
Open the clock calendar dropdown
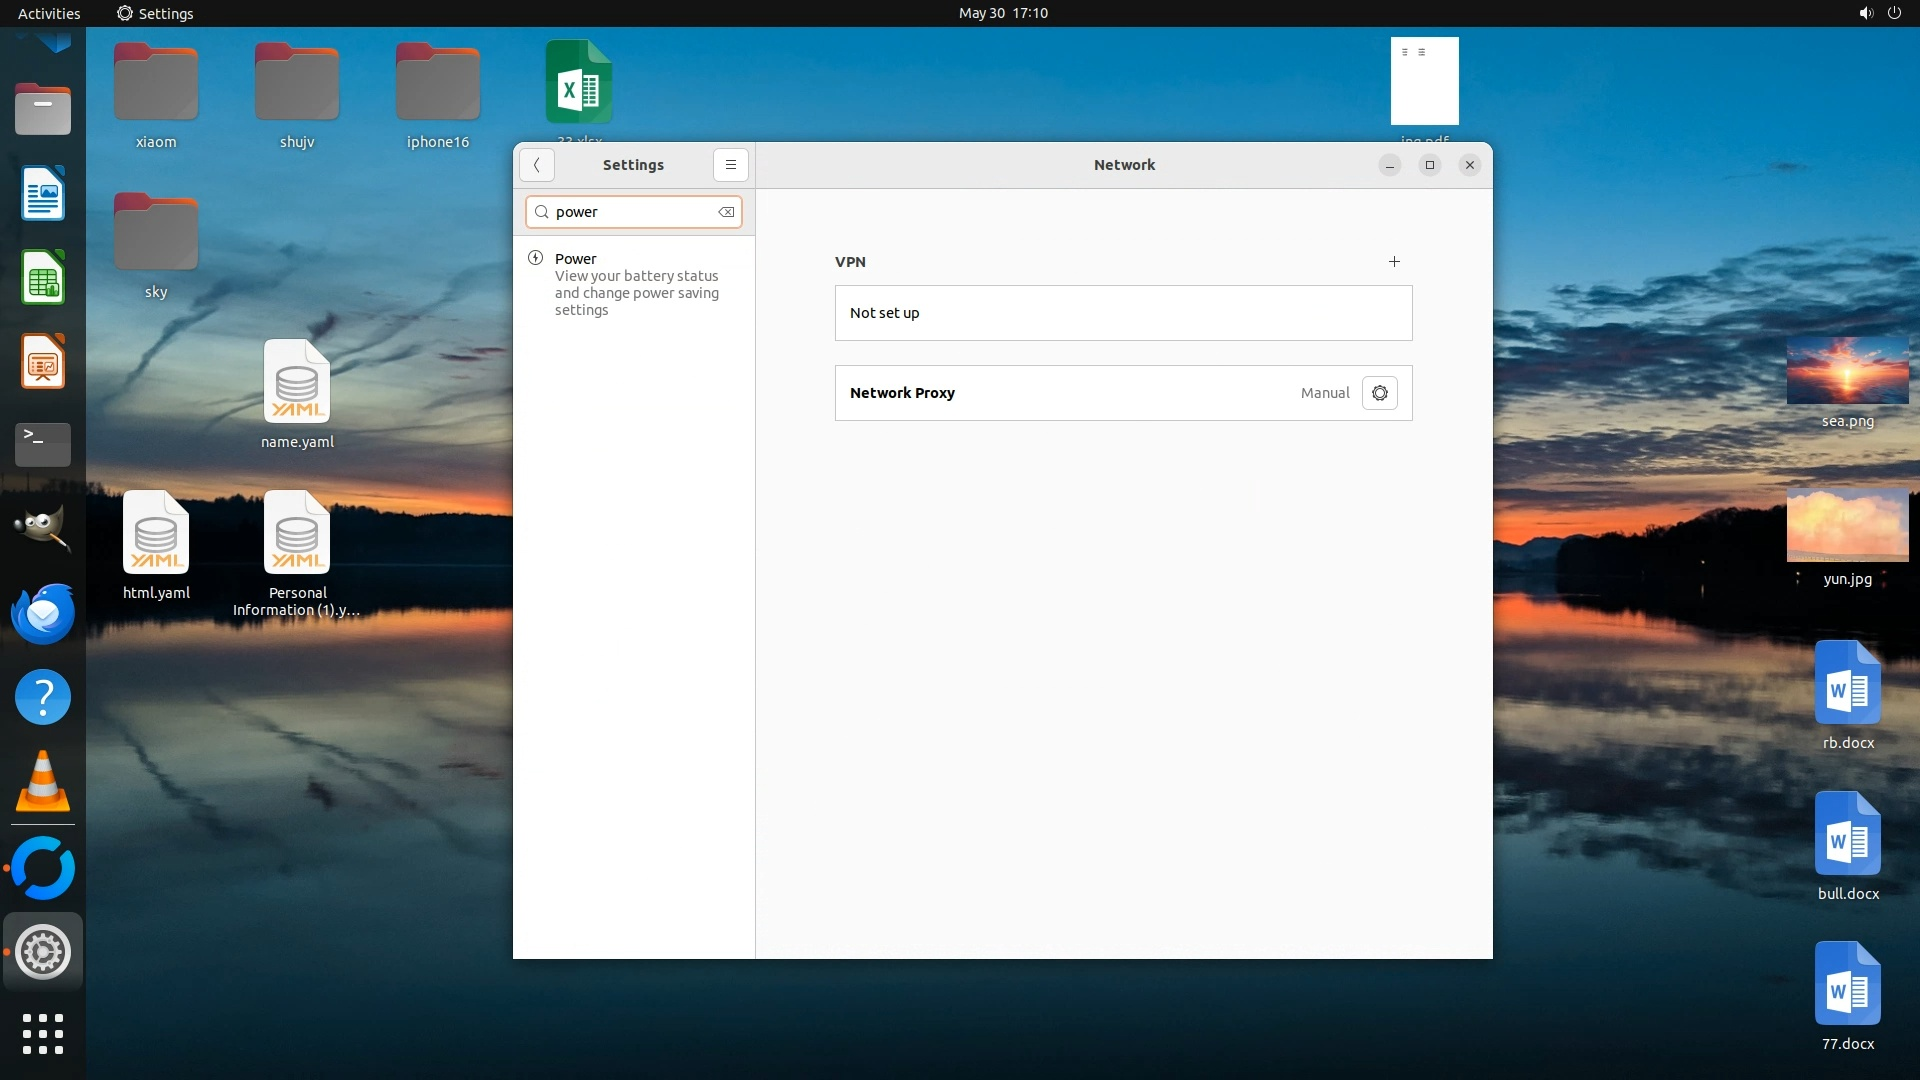click(x=1002, y=13)
